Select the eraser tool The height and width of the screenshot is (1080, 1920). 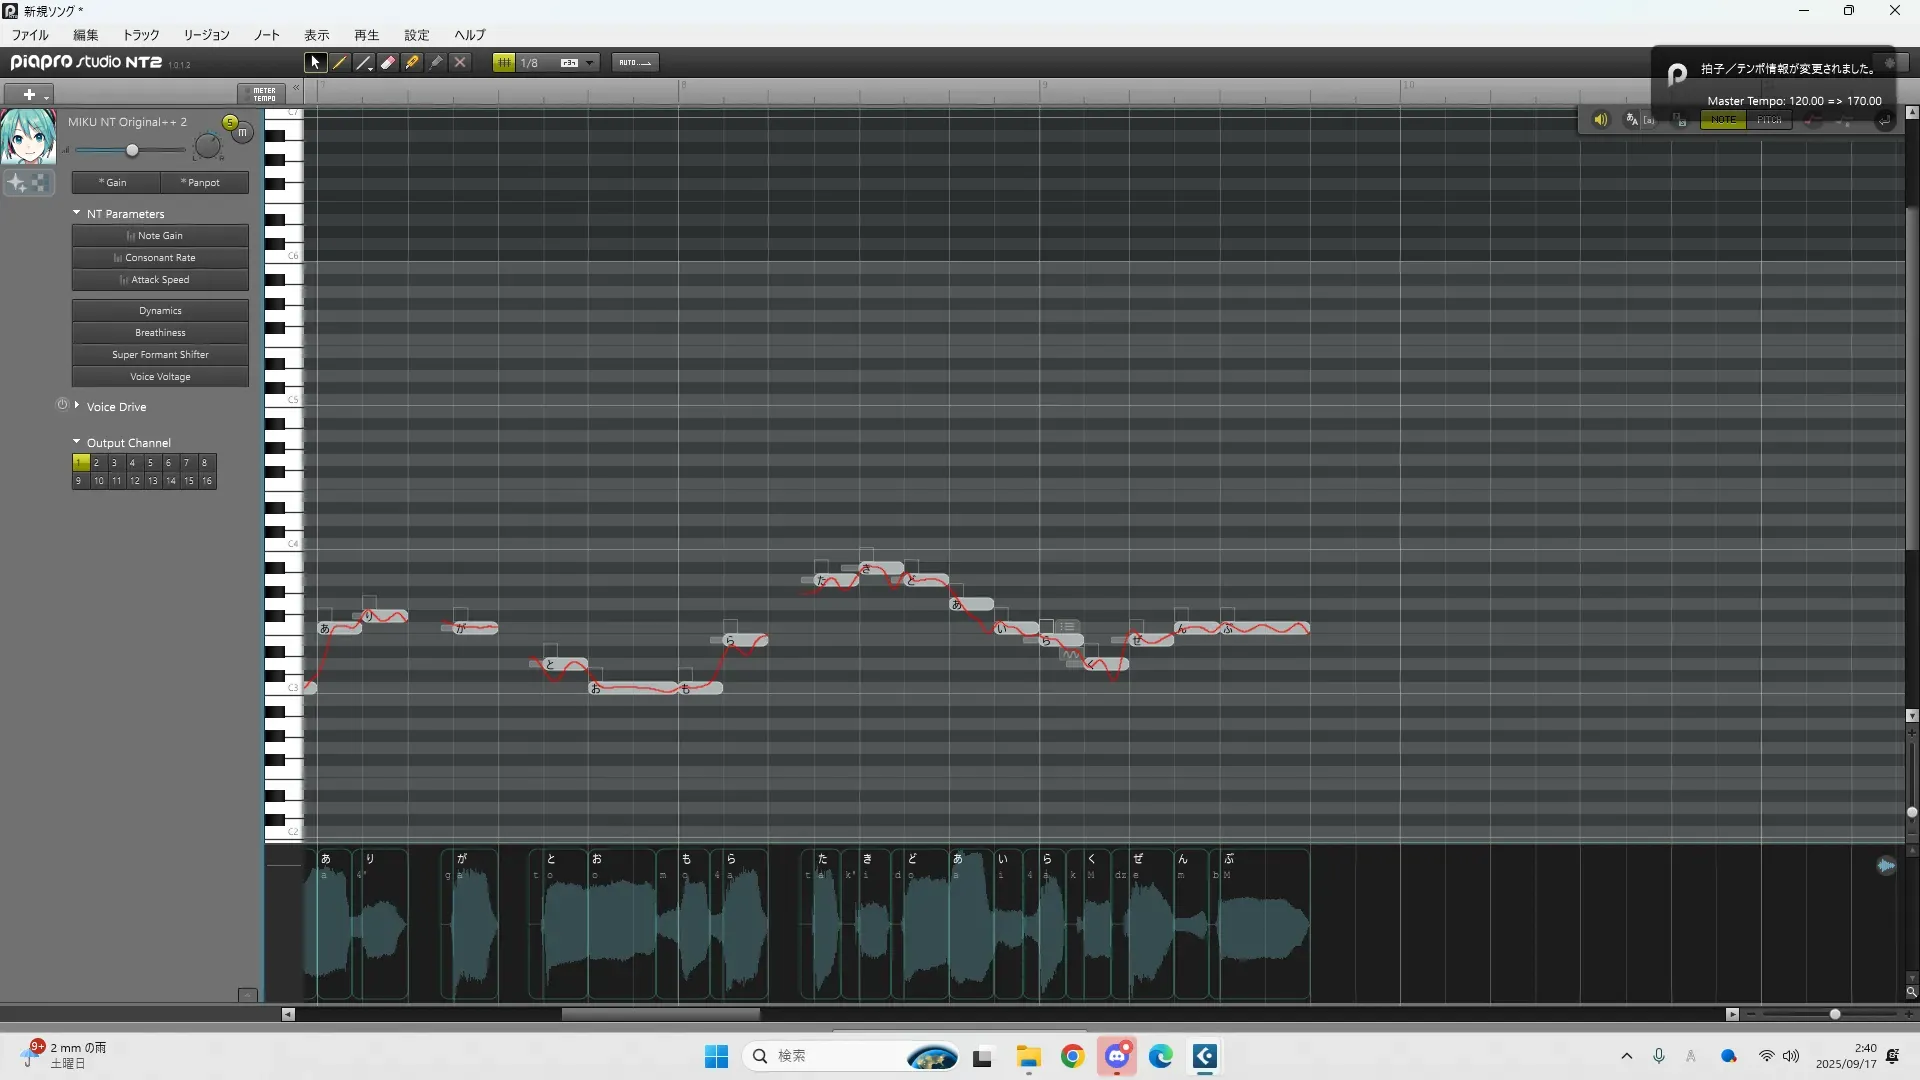point(388,62)
